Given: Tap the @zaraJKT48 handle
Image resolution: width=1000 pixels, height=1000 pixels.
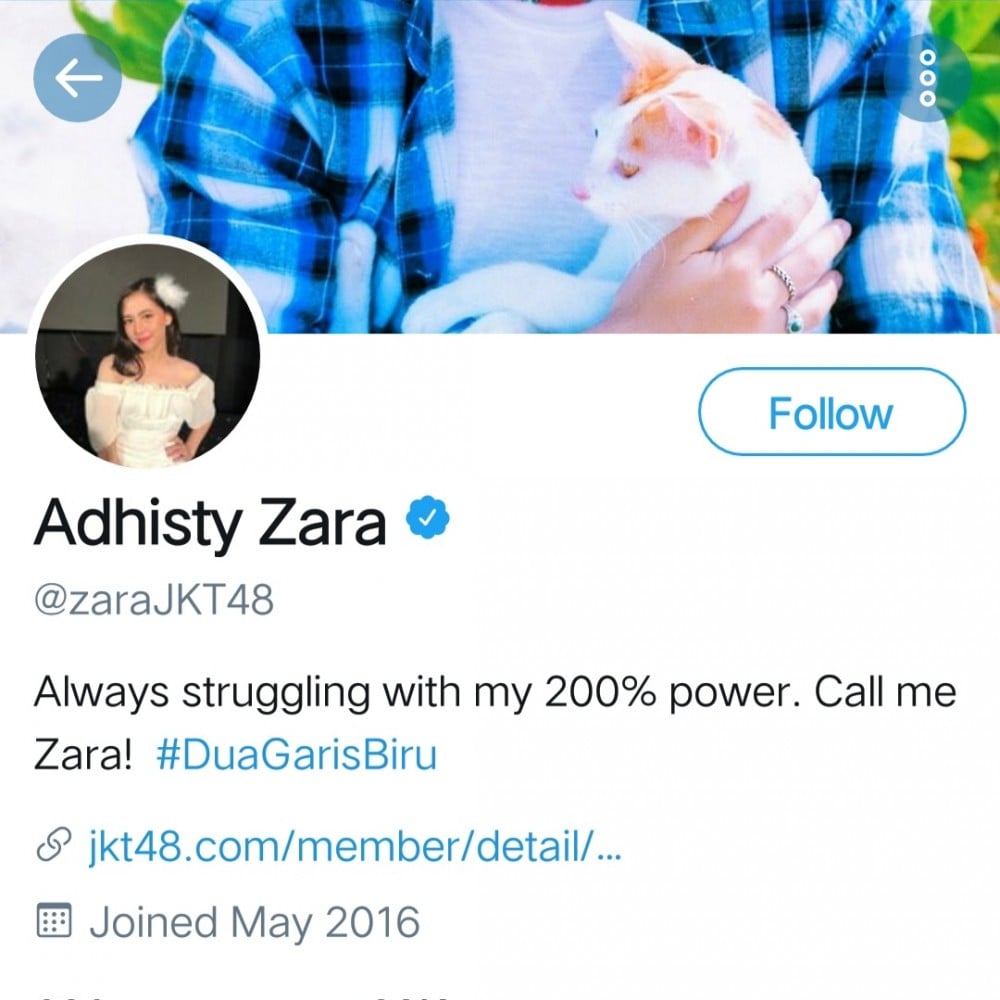Looking at the screenshot, I should pos(154,599).
